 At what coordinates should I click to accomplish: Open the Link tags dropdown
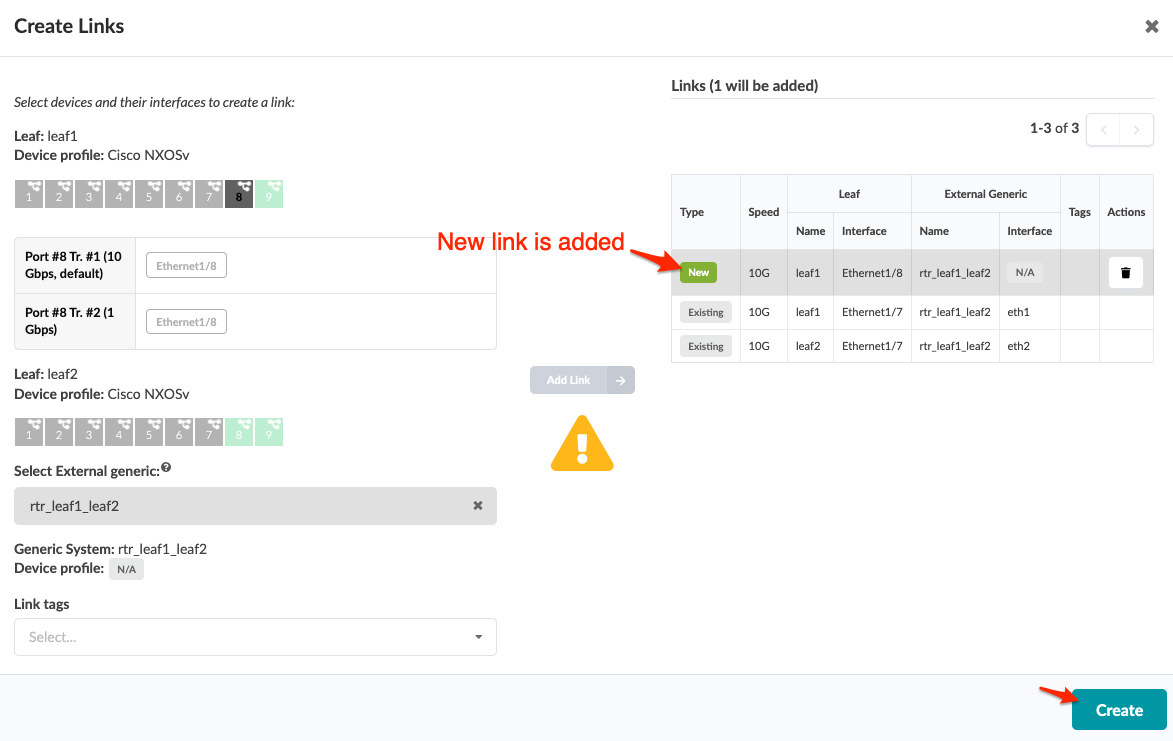(255, 637)
